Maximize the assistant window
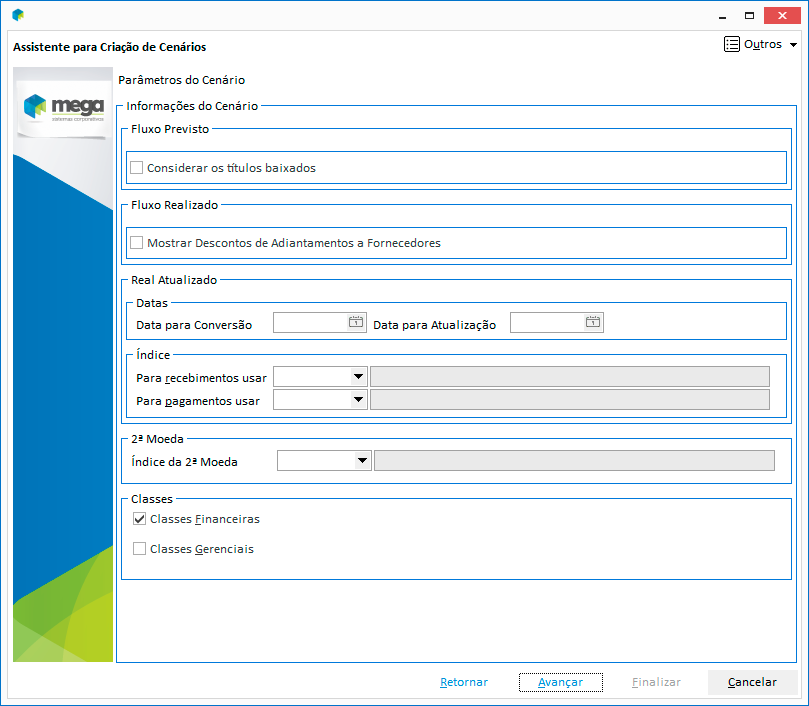Screen dimensions: 809x706 pyautogui.click(x=749, y=15)
